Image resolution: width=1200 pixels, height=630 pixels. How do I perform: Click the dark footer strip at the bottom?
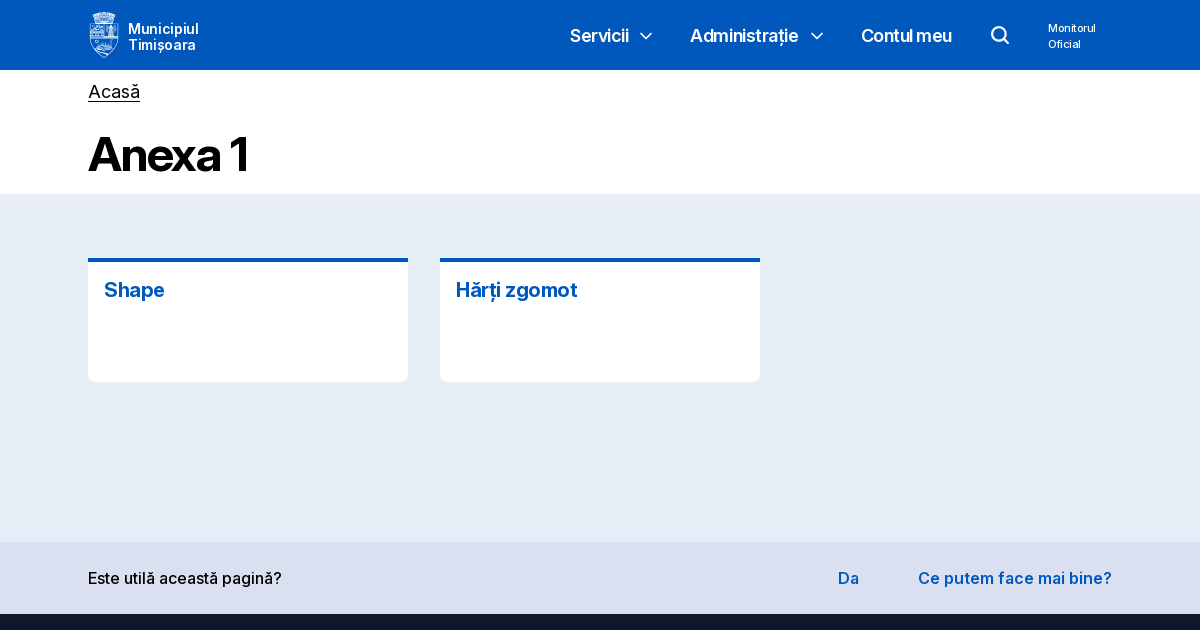[x=600, y=622]
